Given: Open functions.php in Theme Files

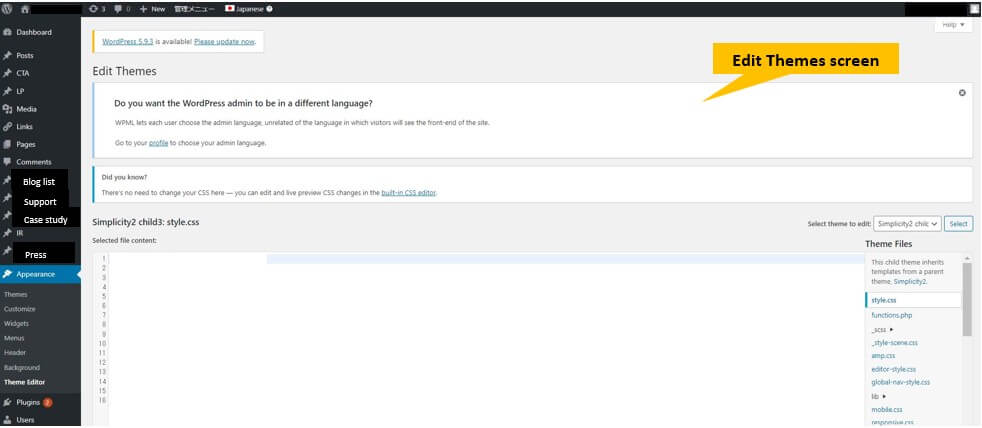Looking at the screenshot, I should 892,315.
